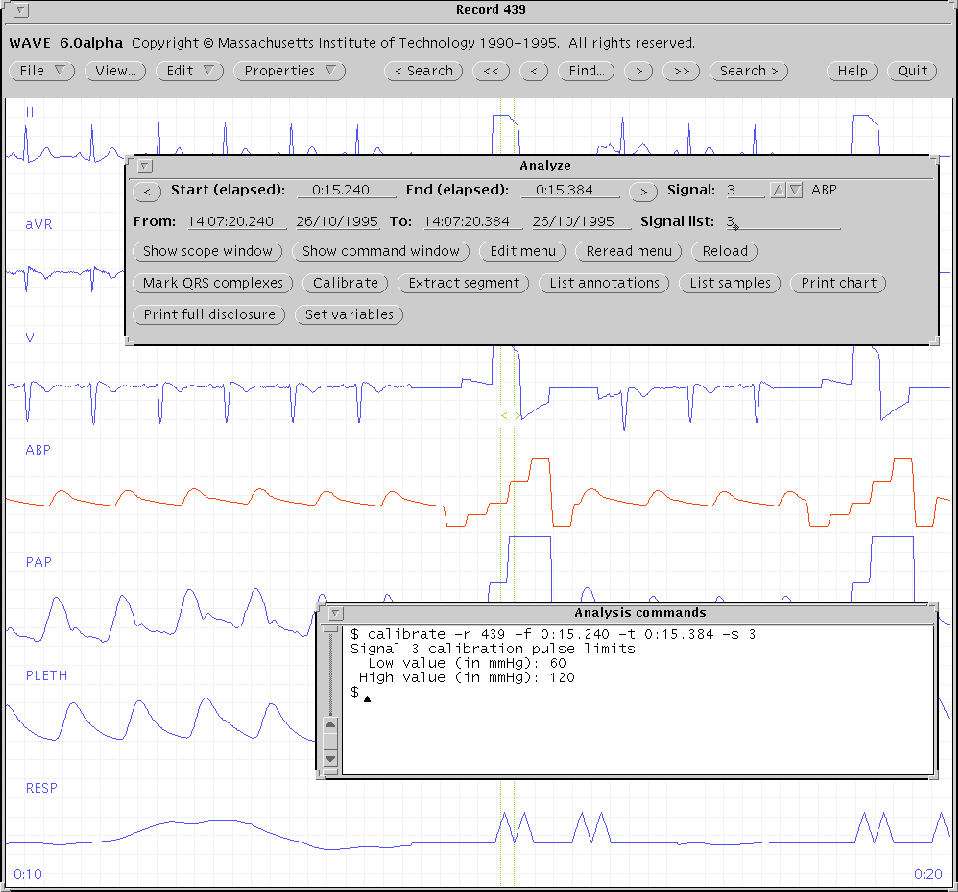Click the < arrow beside Start (elapsed)
This screenshot has width=958, height=892.
point(147,190)
